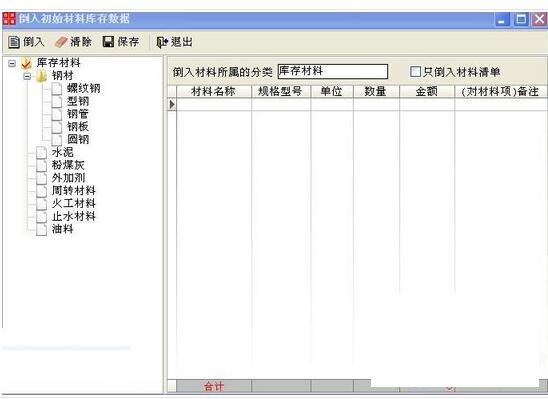Click the document icon beside 周转材料
The height and width of the screenshot is (399, 548).
click(42, 191)
